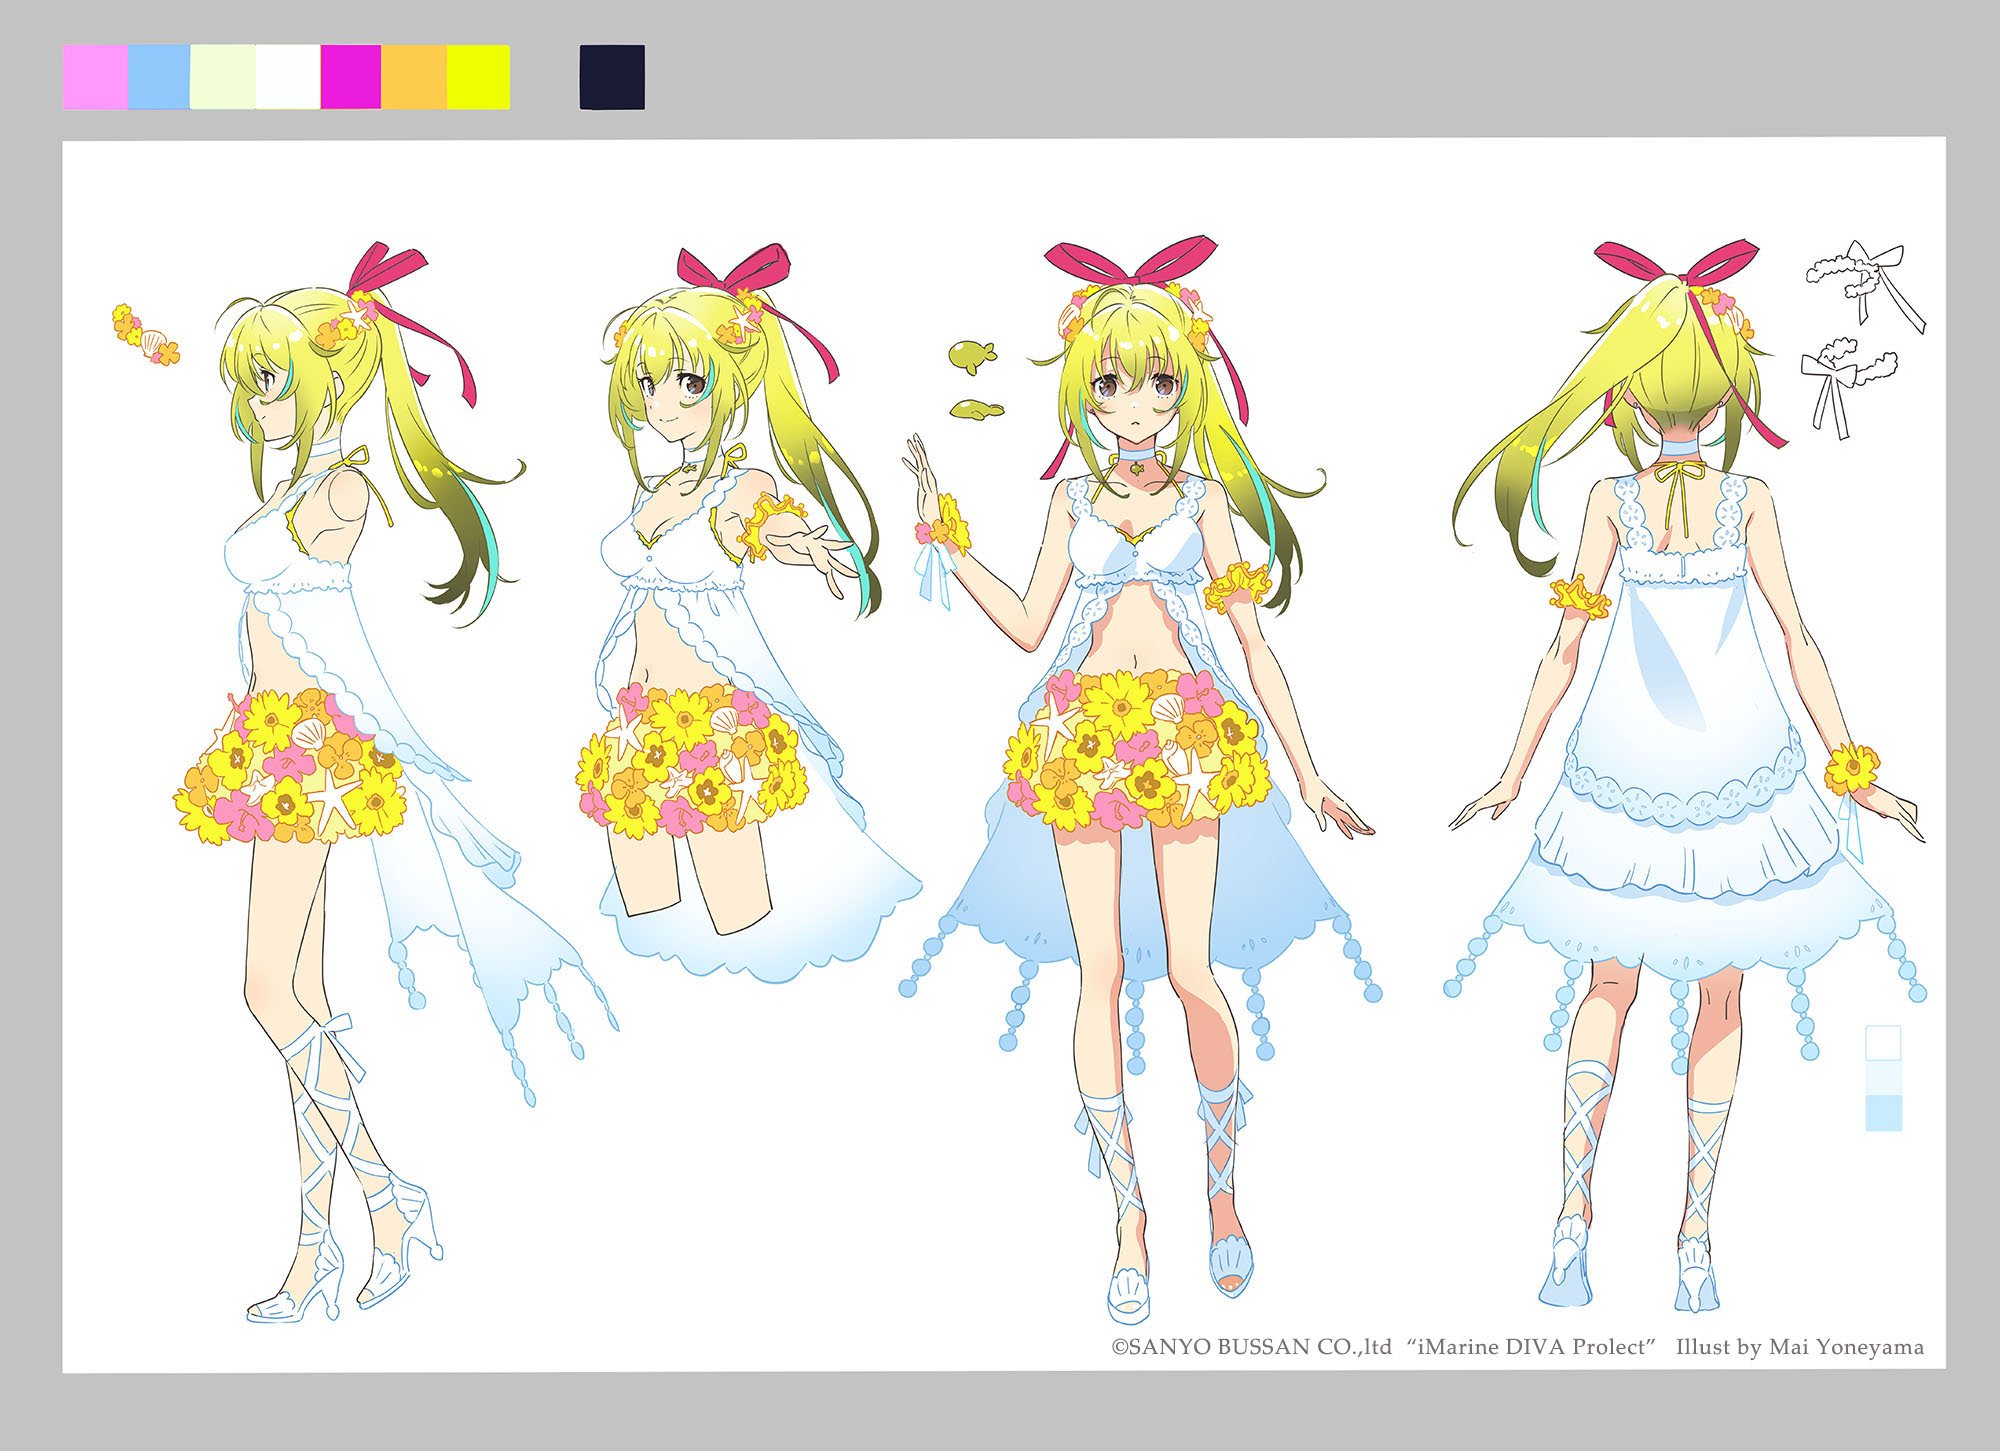Click the dark navy color swatch

pos(612,77)
